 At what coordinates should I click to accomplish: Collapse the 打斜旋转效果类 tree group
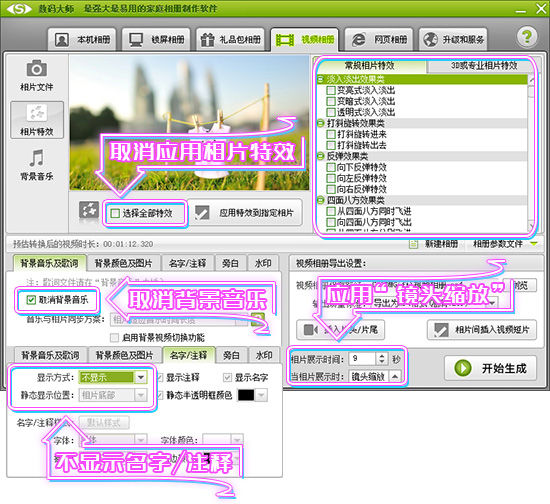[320, 123]
